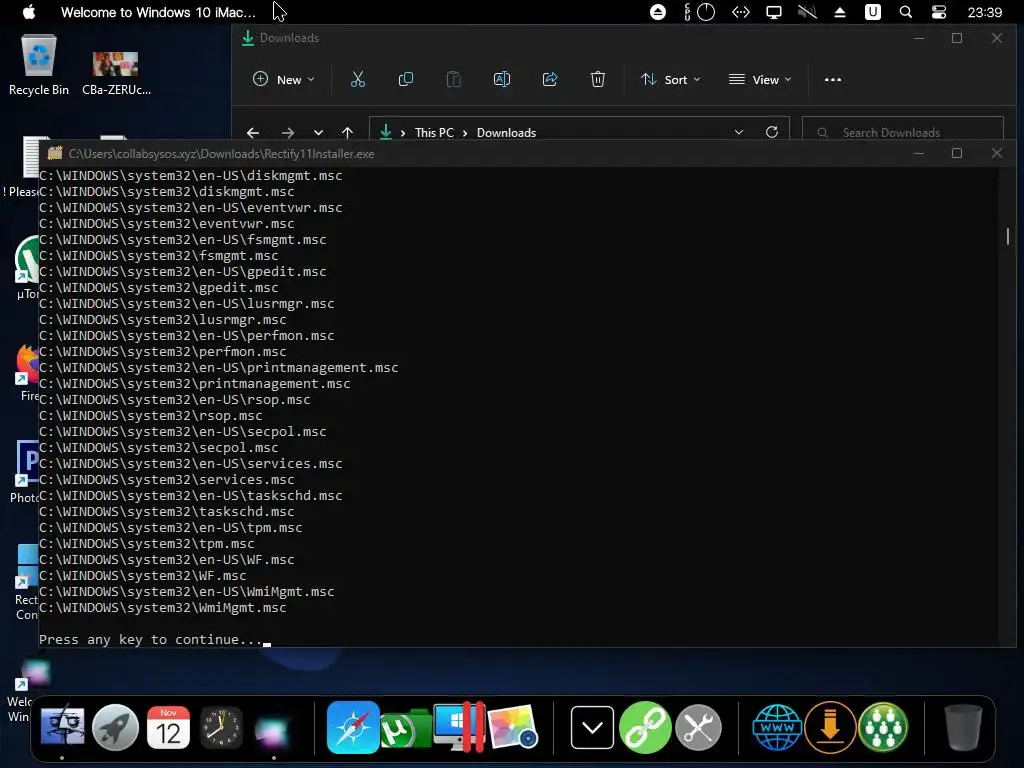Click the console window scrollbar thumb
The image size is (1024, 768).
click(1008, 236)
